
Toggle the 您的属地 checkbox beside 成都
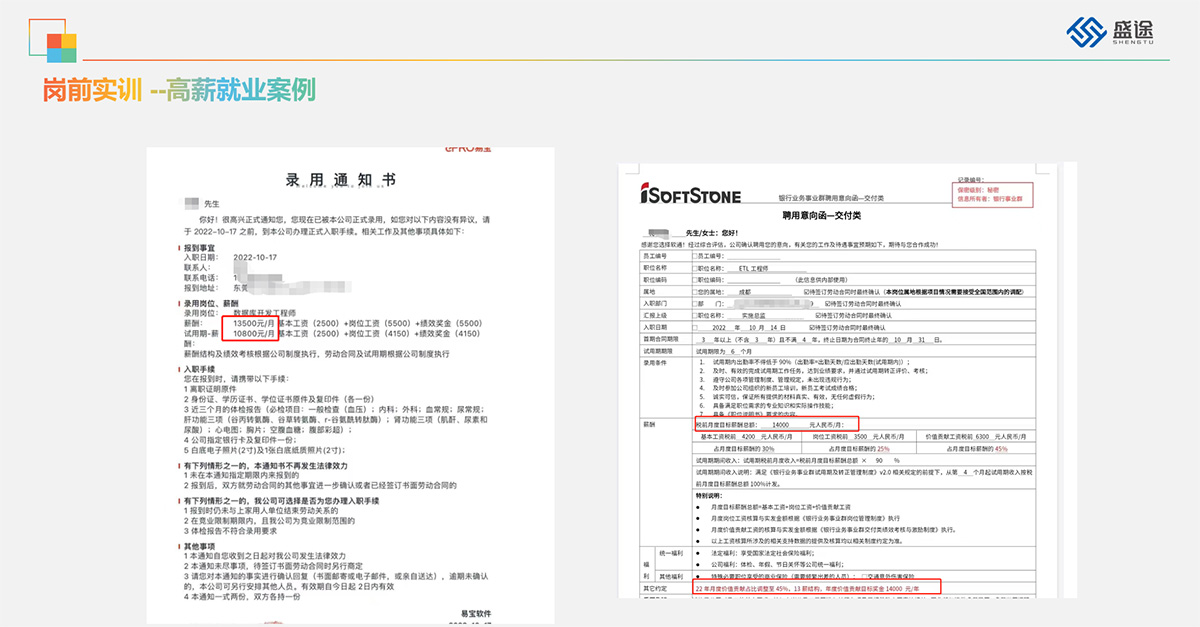[x=697, y=291]
